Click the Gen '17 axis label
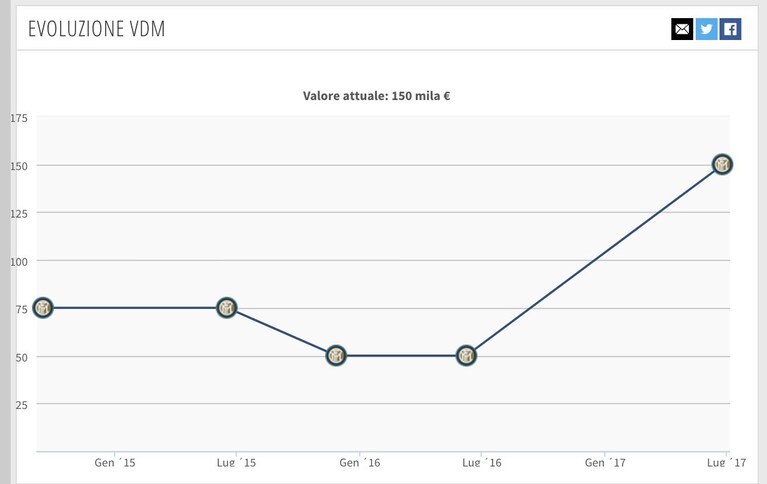The image size is (767, 484). [605, 462]
